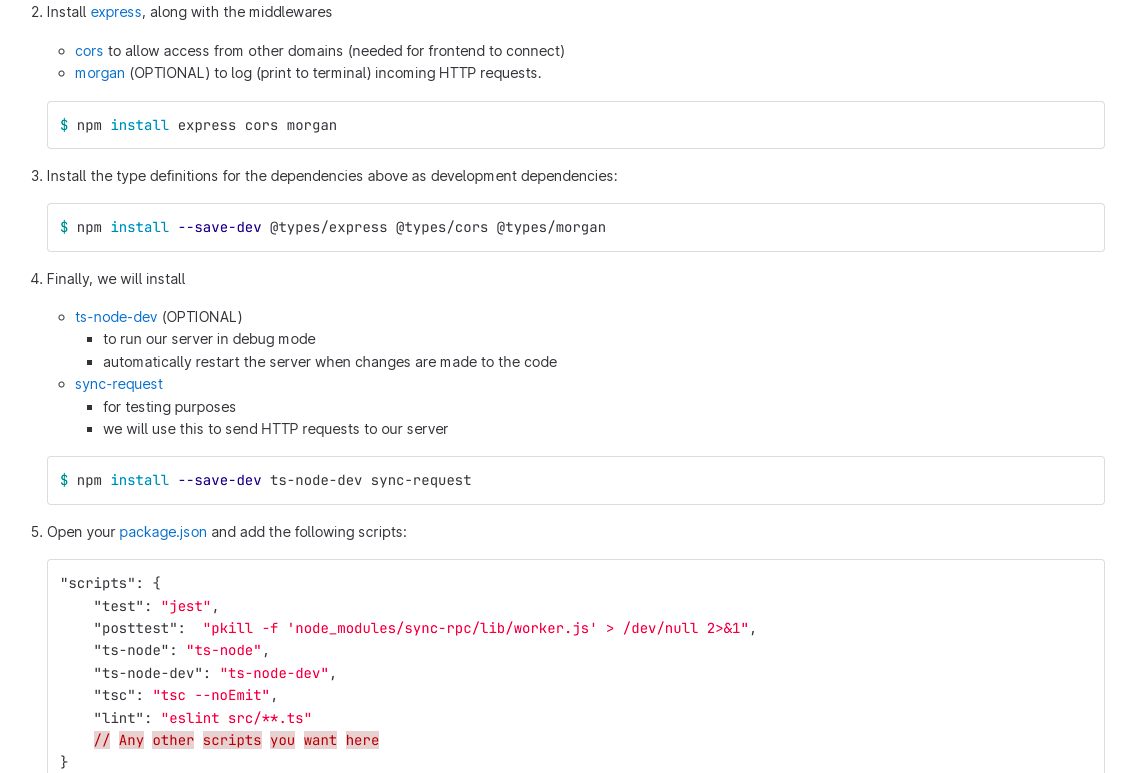The image size is (1131, 773).
Task: Click the "tsc --noEmit" script entry
Action: pos(211,695)
